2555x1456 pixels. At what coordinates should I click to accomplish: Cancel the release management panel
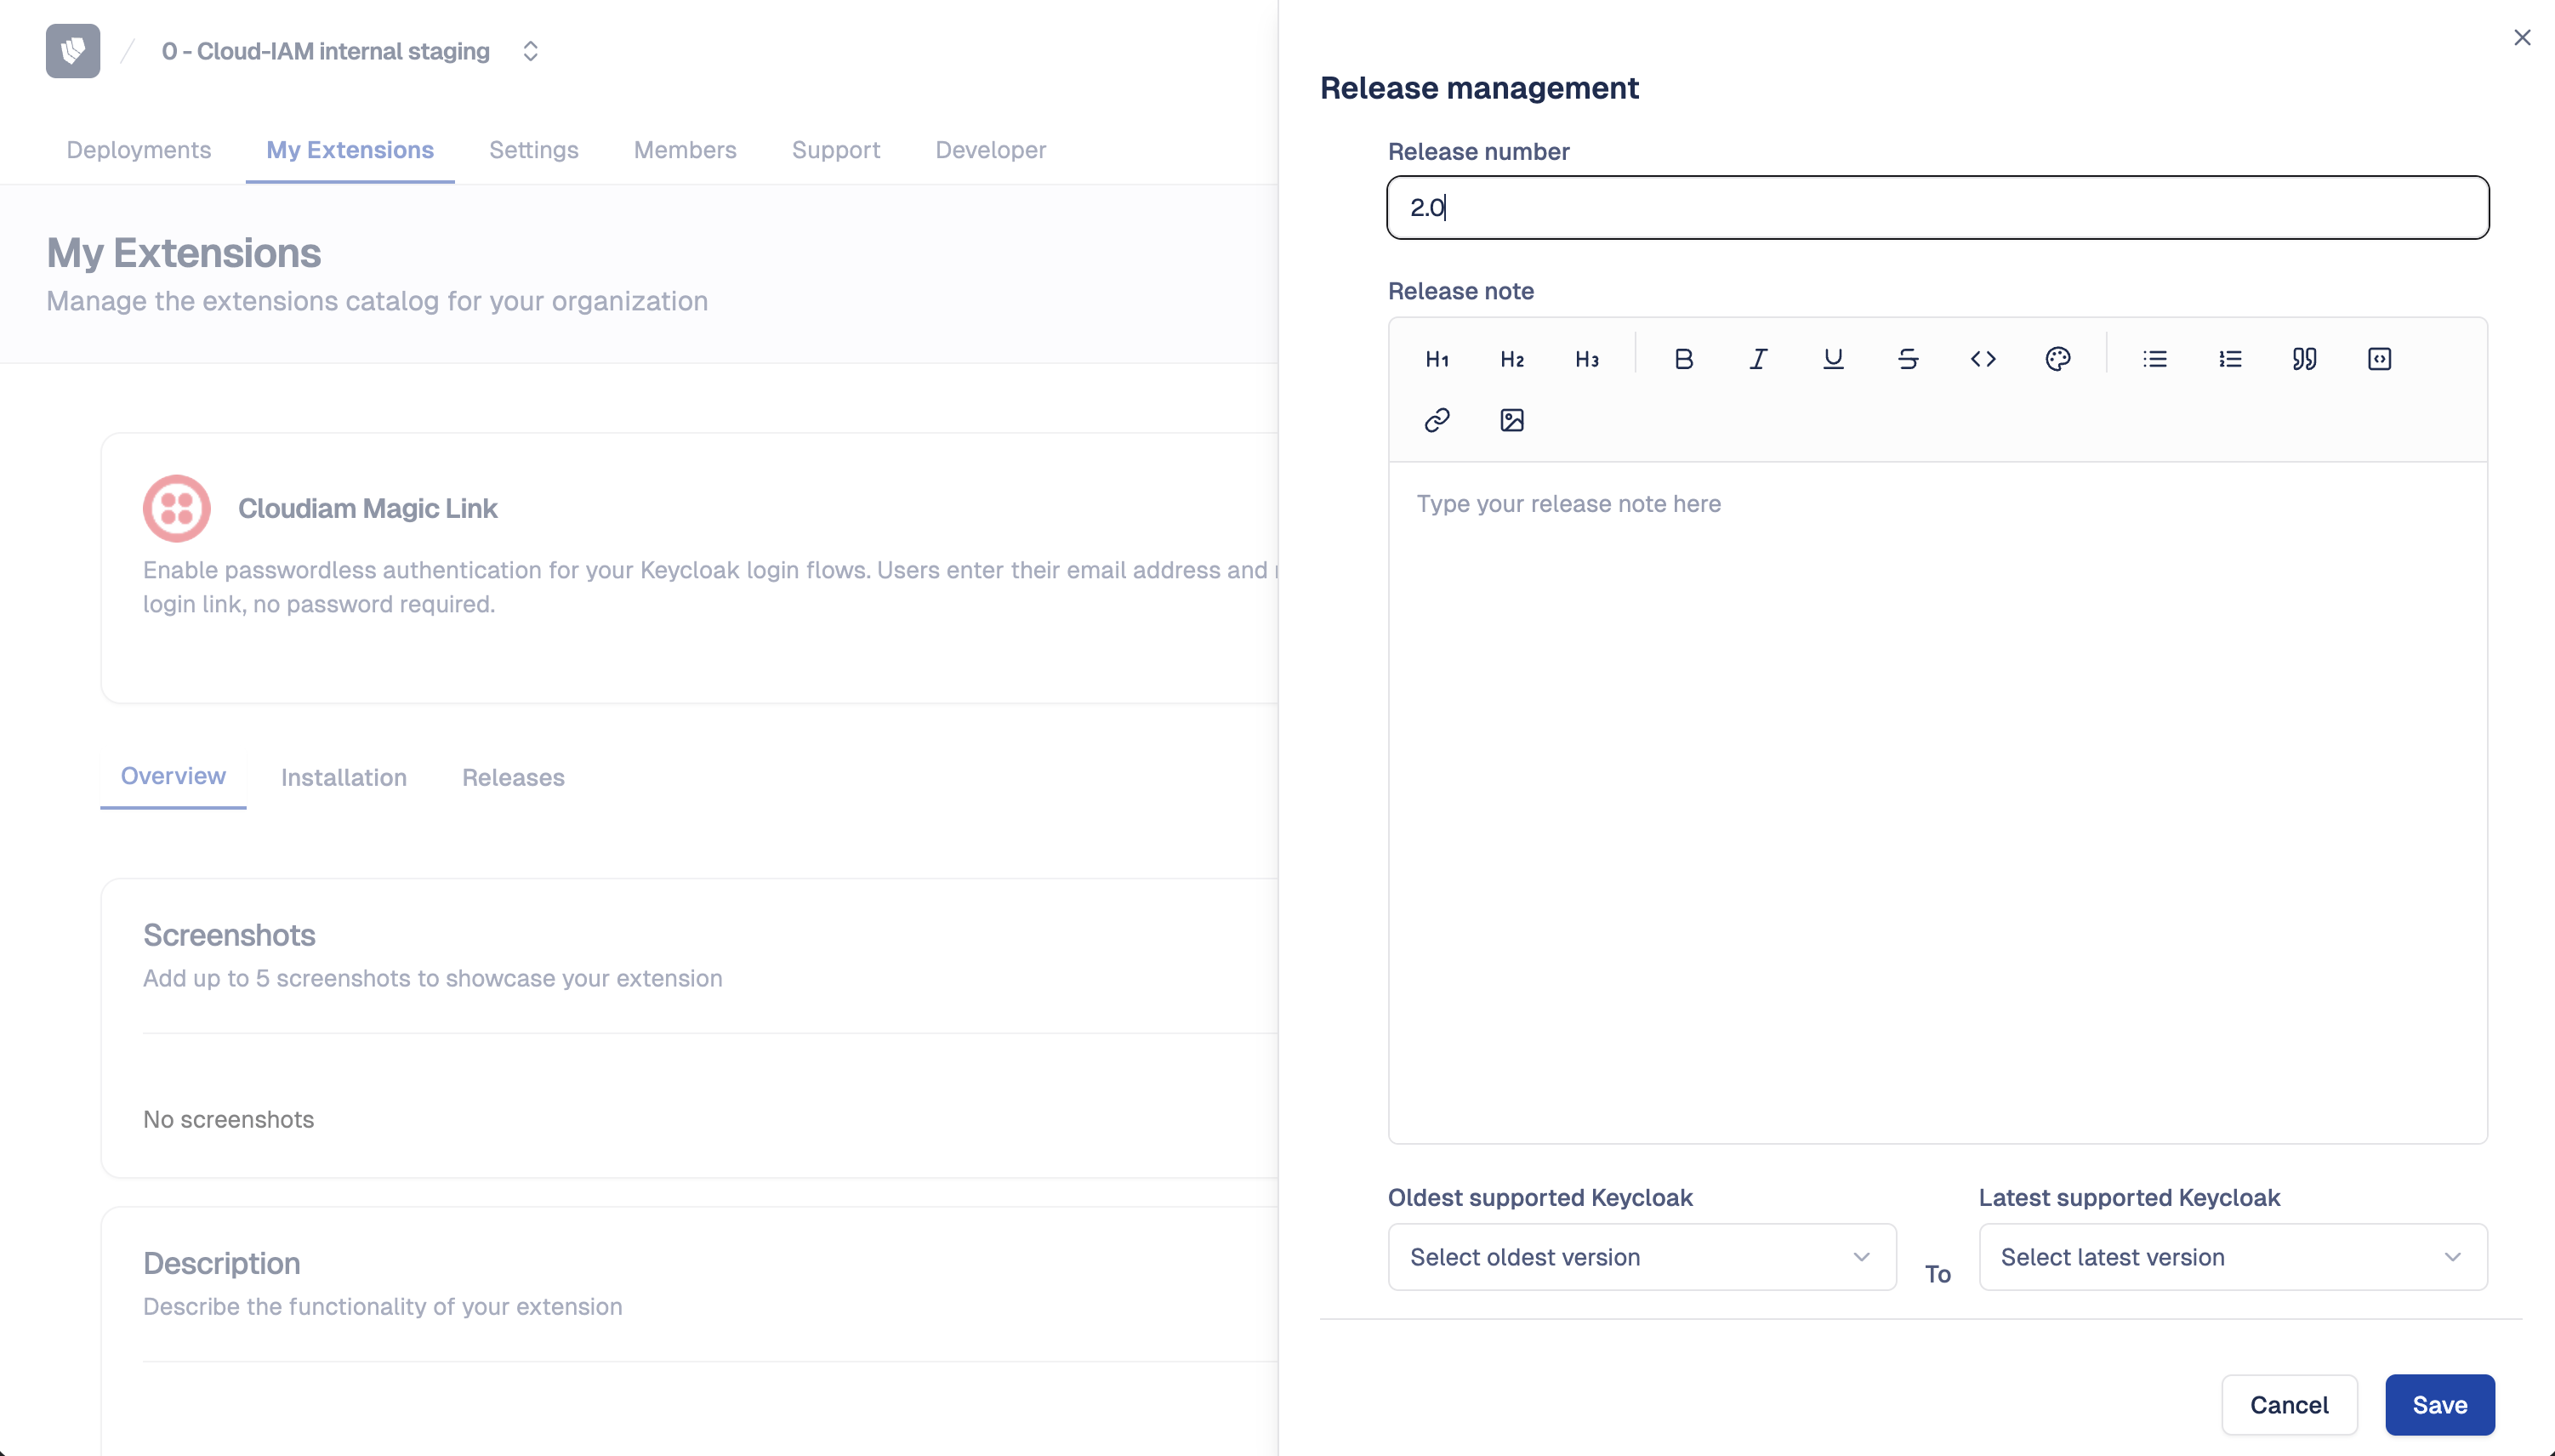tap(2289, 1404)
